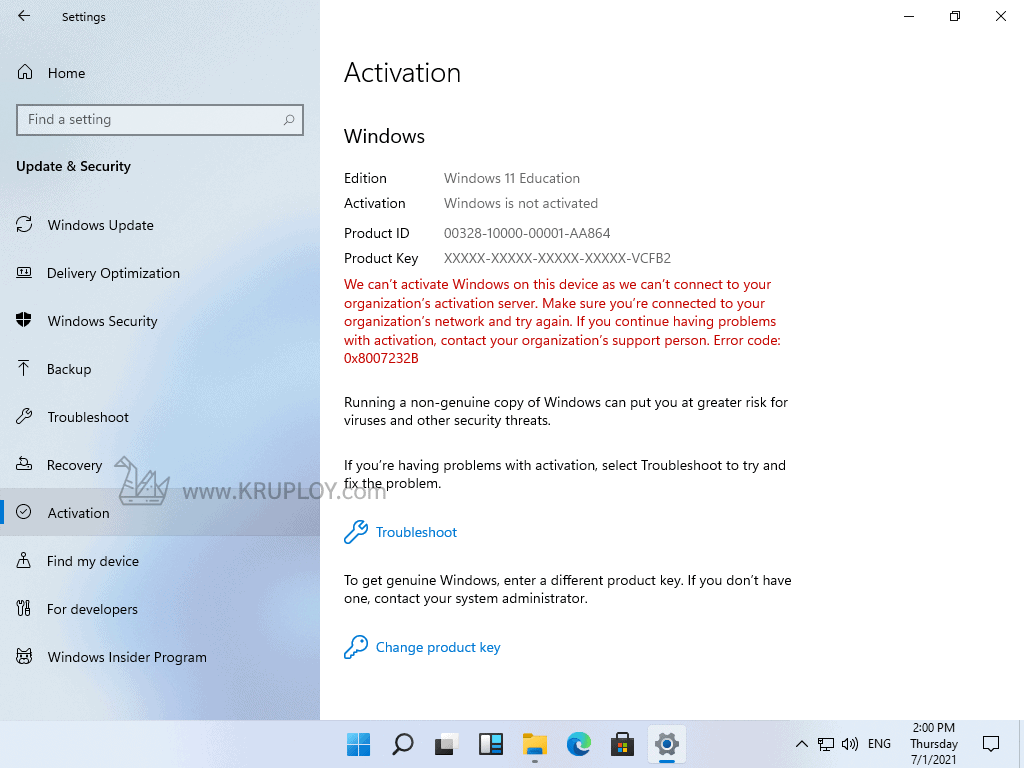Viewport: 1024px width, 768px height.
Task: Minimize the Settings window
Action: 909,16
